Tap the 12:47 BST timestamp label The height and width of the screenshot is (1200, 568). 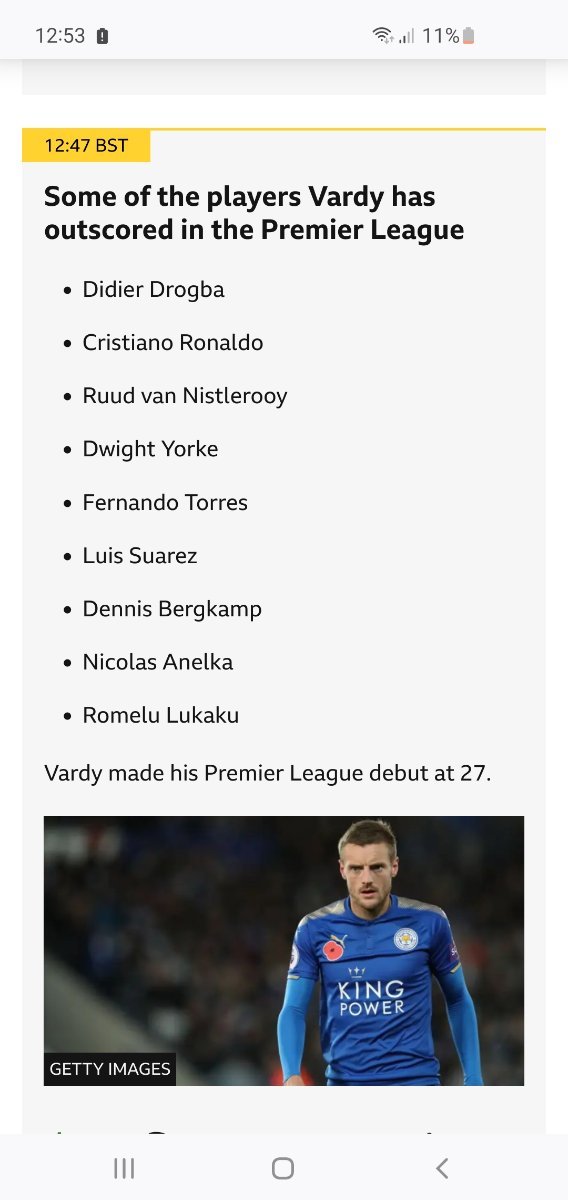point(86,145)
